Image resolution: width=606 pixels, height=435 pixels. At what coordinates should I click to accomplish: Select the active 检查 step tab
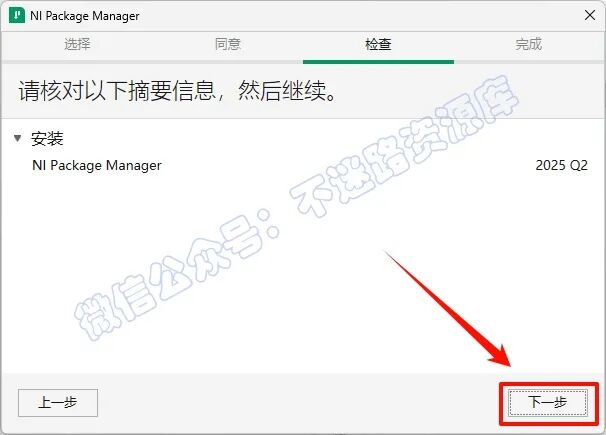coord(378,44)
